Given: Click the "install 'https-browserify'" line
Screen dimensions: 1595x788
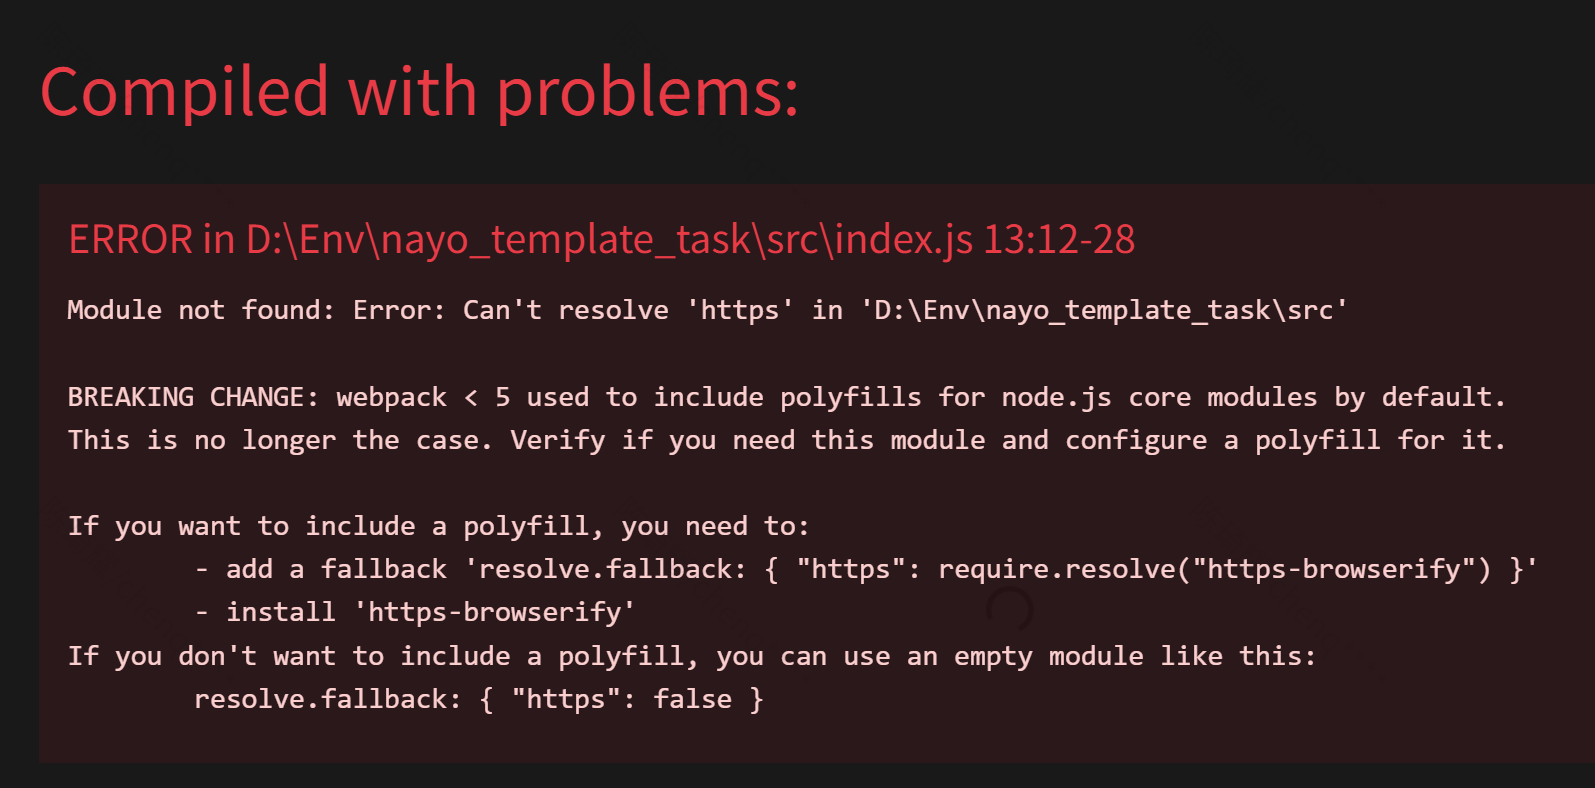Looking at the screenshot, I should [x=430, y=612].
